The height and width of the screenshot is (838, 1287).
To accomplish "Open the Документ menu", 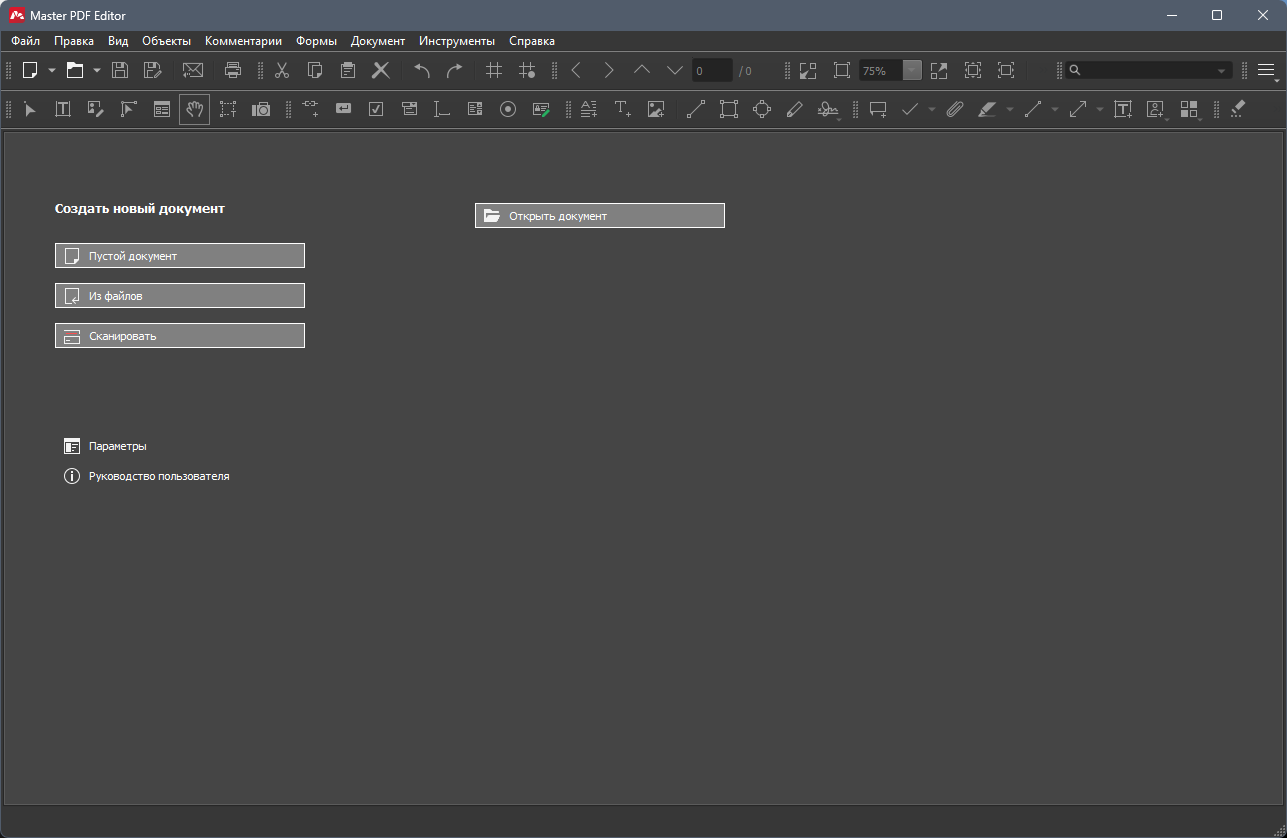I will pyautogui.click(x=377, y=41).
